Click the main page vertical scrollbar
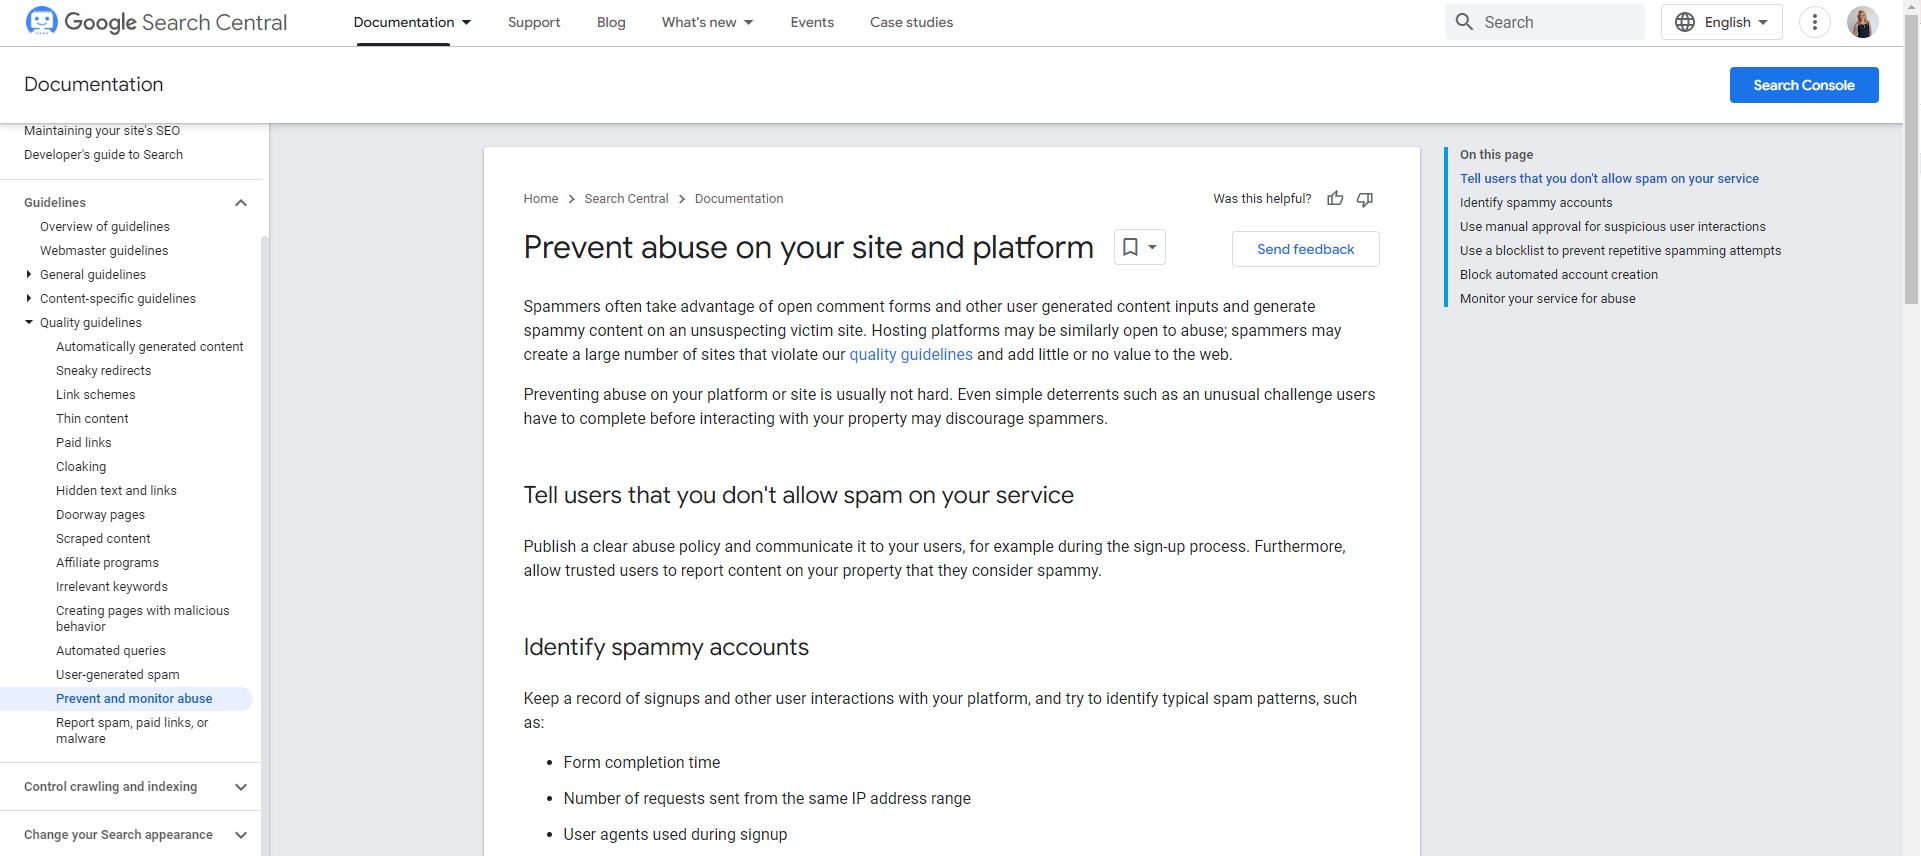 point(1912,160)
